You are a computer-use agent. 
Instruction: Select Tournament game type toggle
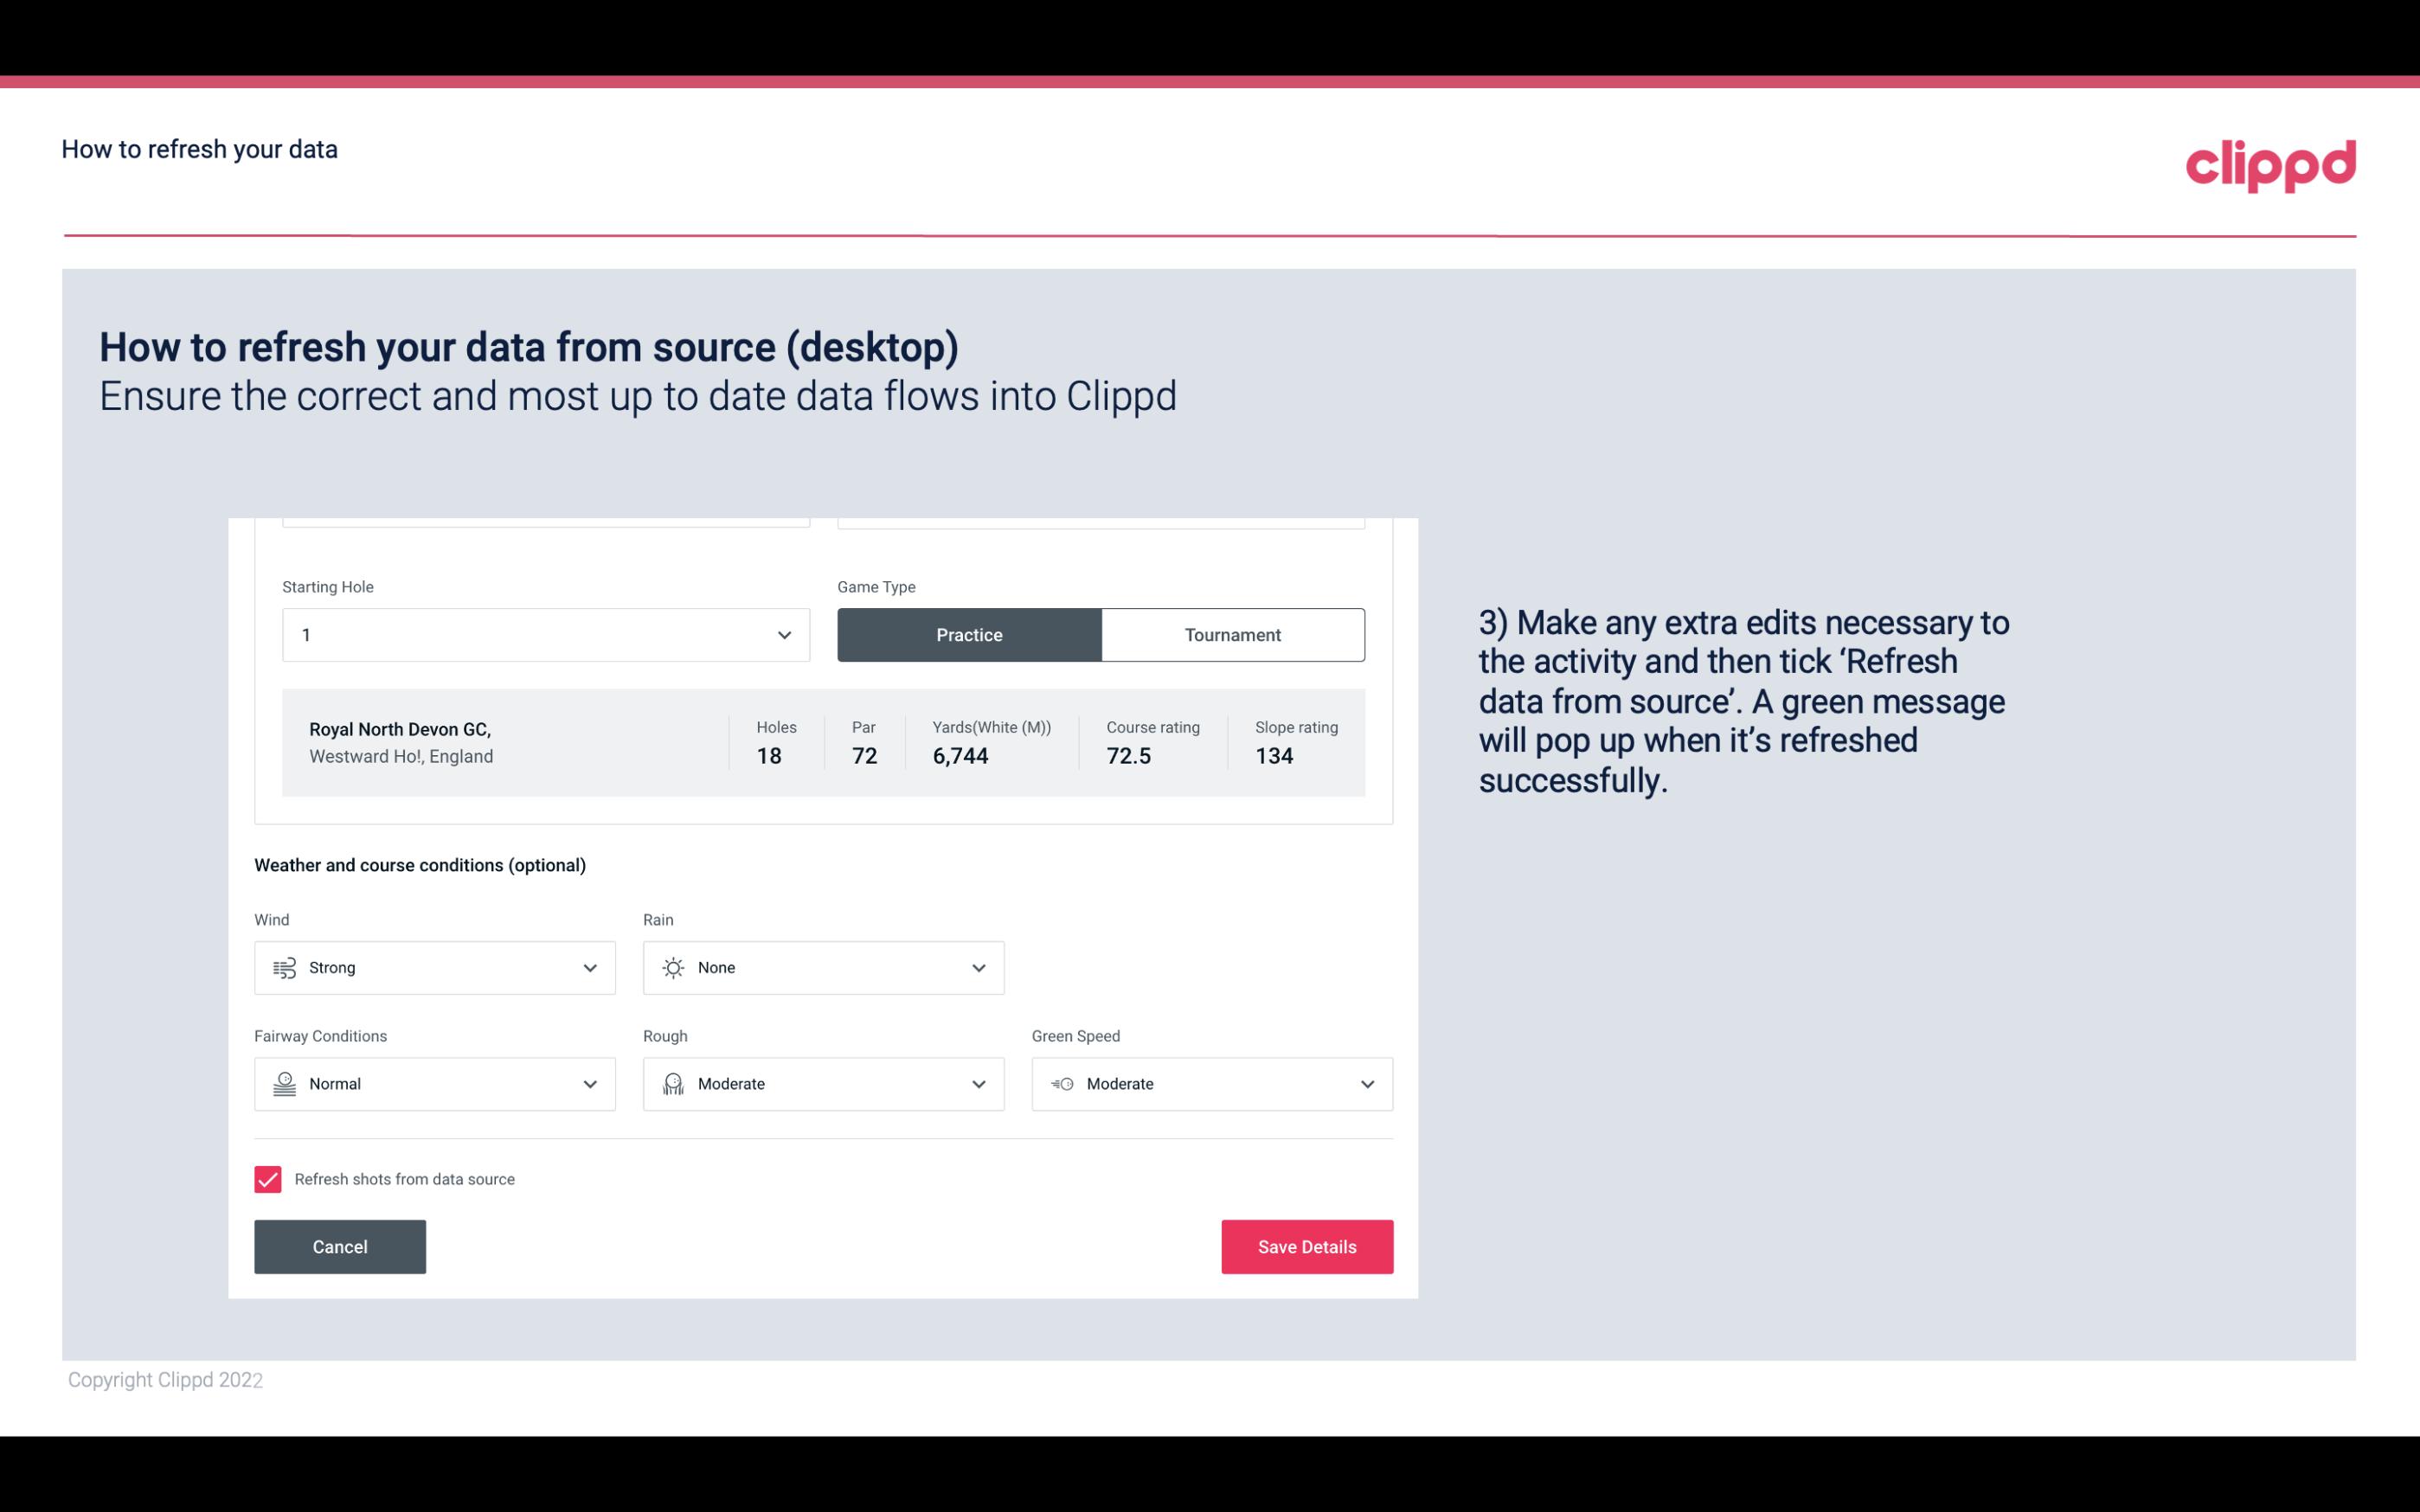click(x=1232, y=634)
